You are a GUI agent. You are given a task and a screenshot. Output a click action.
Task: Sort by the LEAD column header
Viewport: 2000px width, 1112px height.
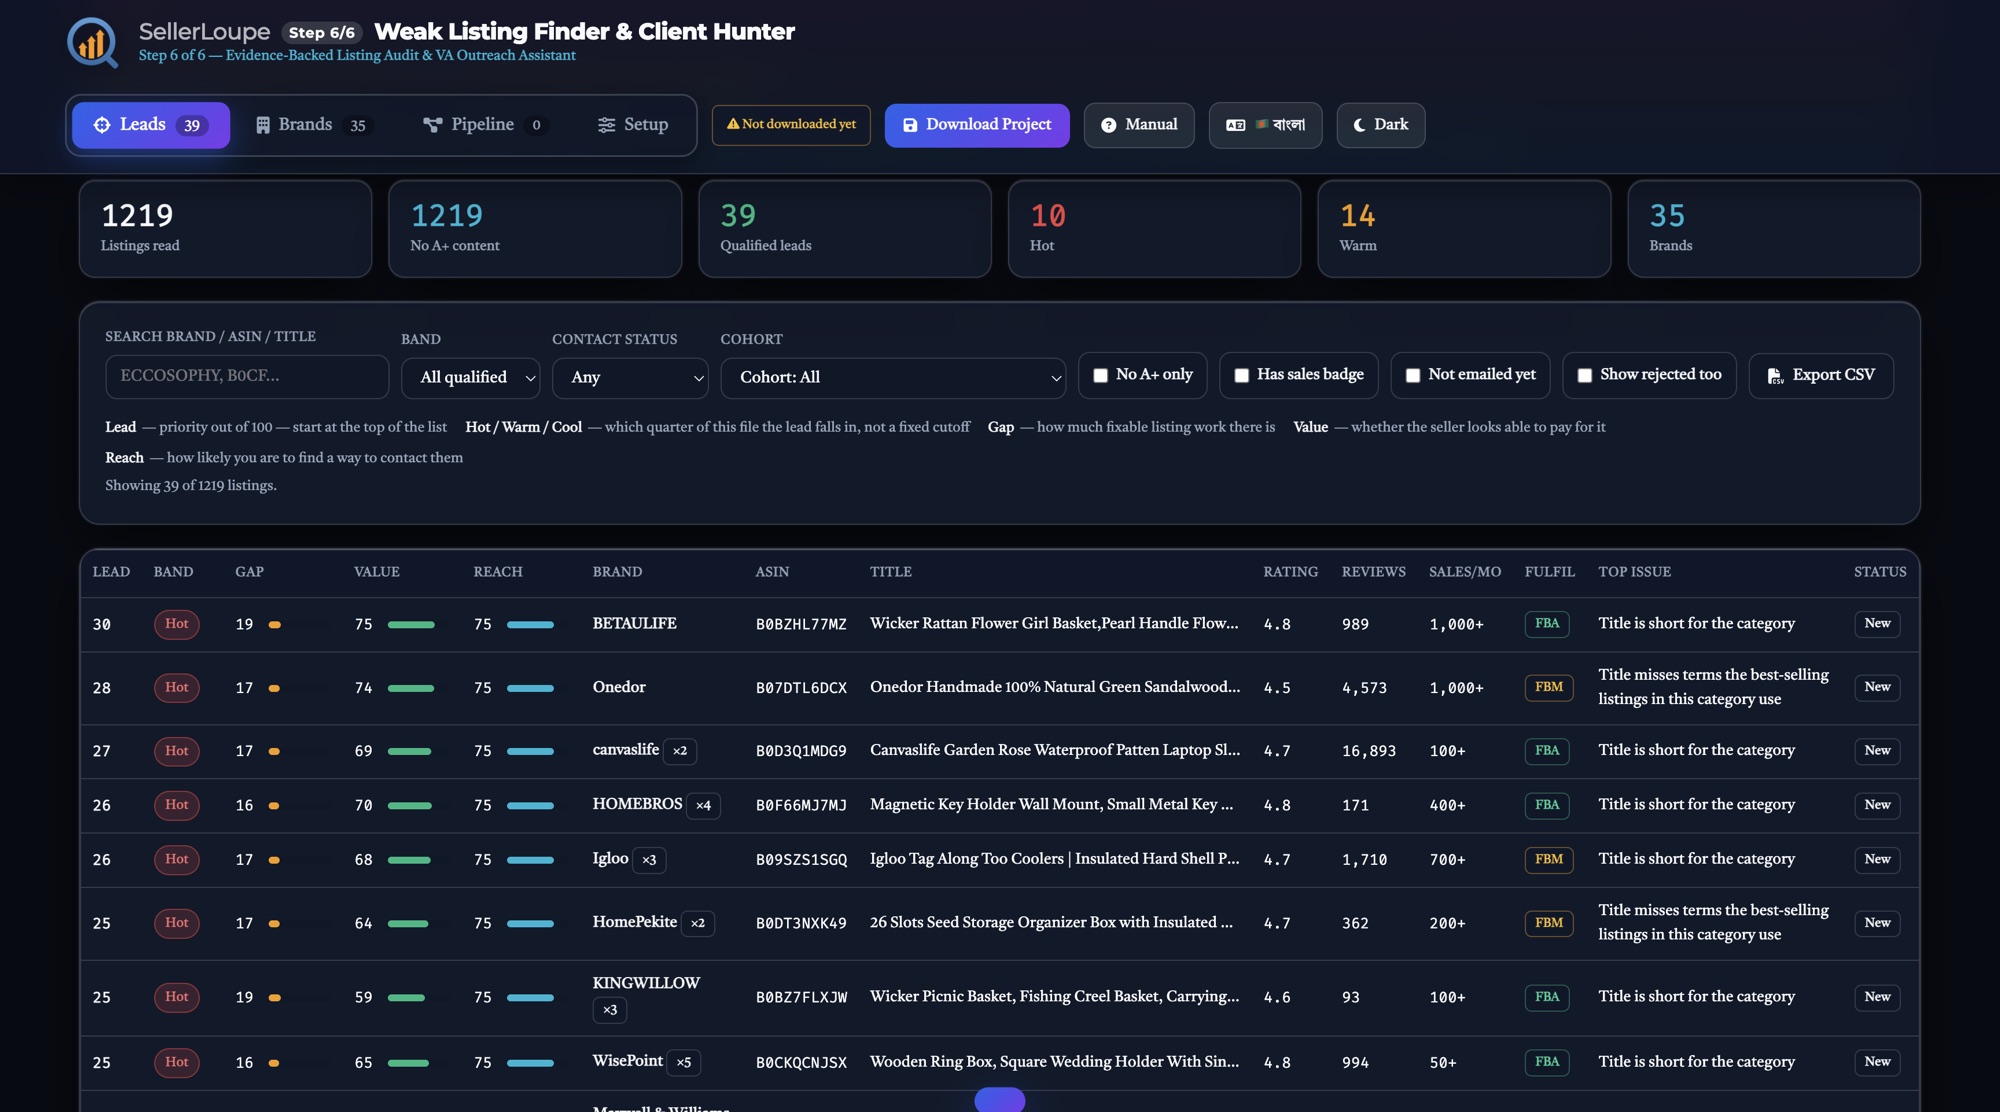(111, 572)
